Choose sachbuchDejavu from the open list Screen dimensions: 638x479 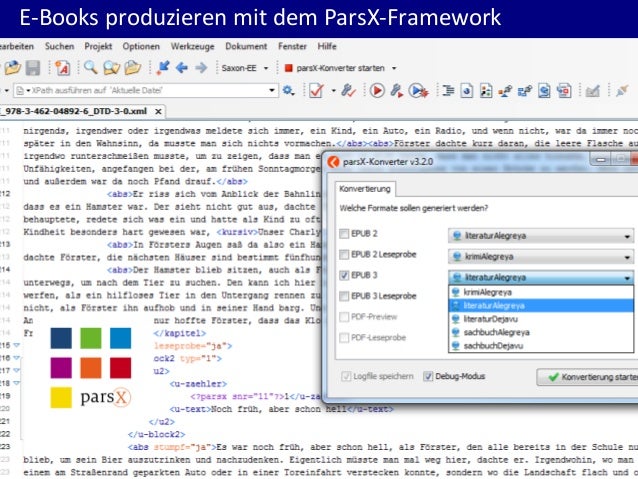[x=541, y=346]
